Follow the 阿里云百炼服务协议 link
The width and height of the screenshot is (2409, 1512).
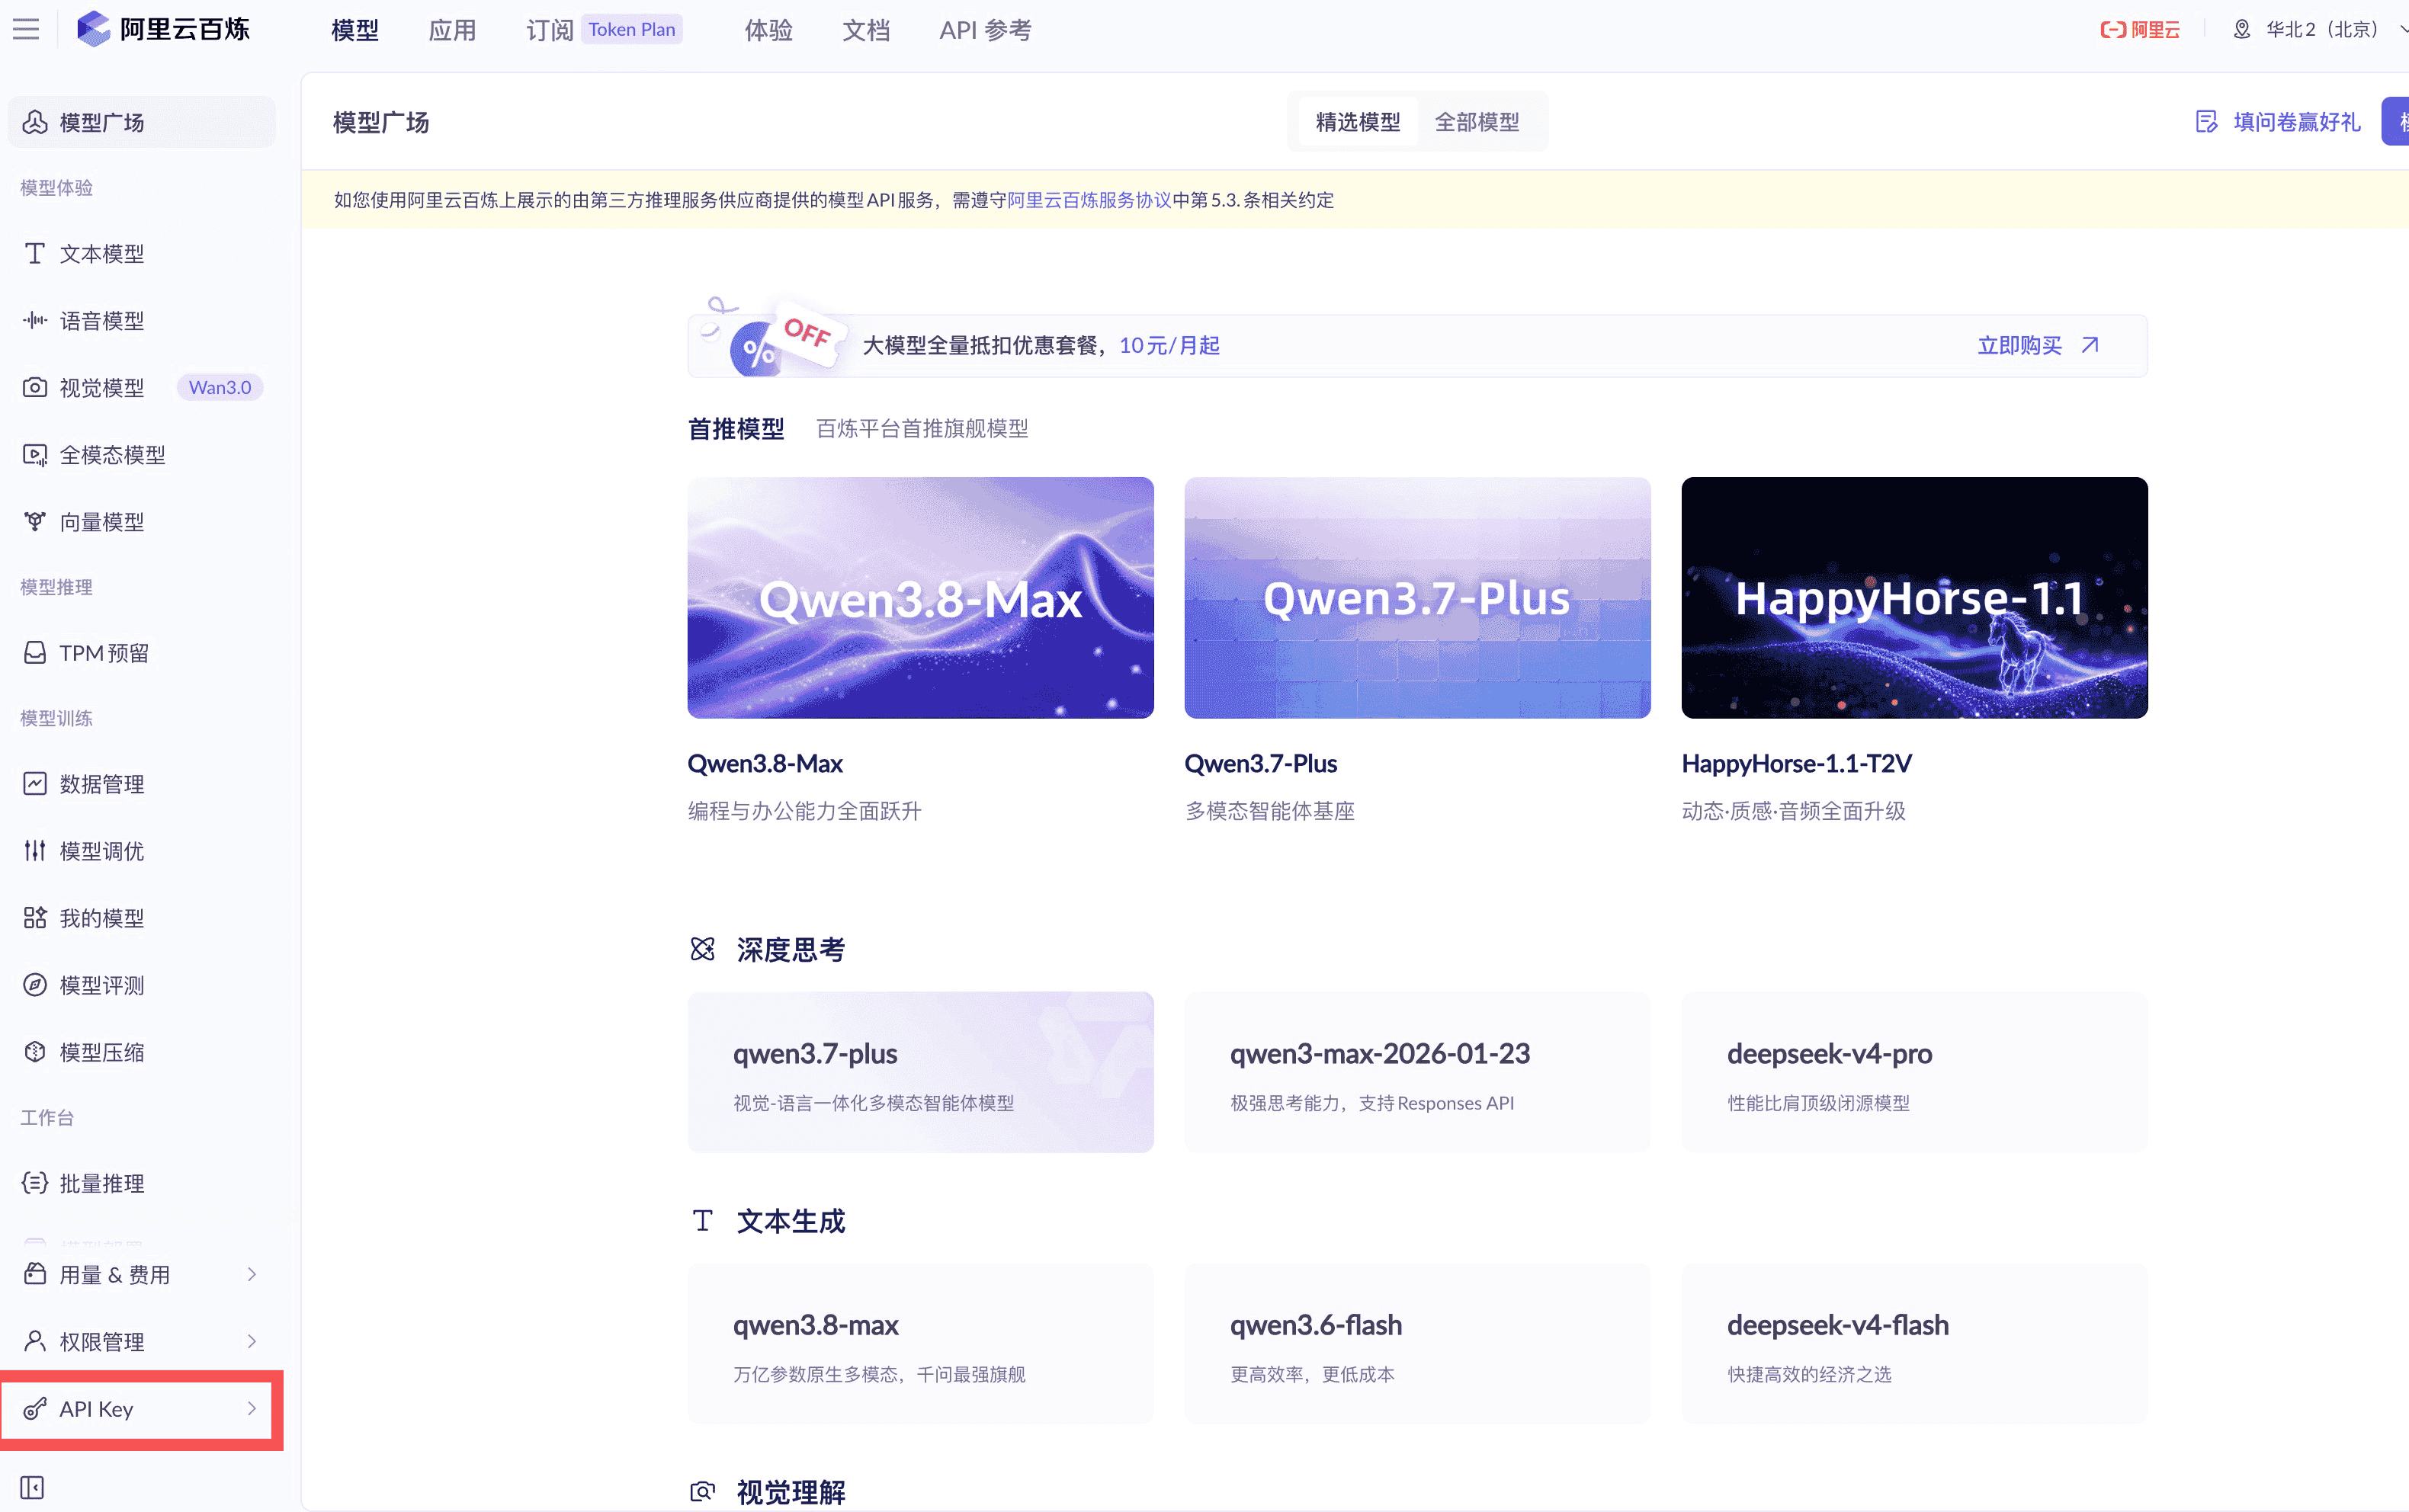tap(1089, 200)
